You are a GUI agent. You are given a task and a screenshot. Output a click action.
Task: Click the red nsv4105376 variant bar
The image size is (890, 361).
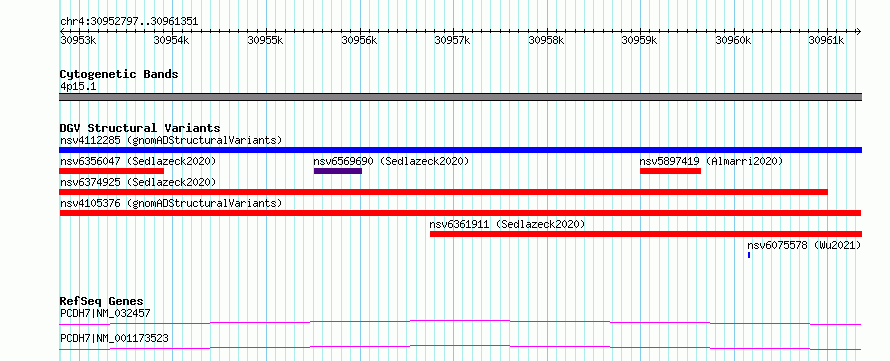(x=460, y=213)
